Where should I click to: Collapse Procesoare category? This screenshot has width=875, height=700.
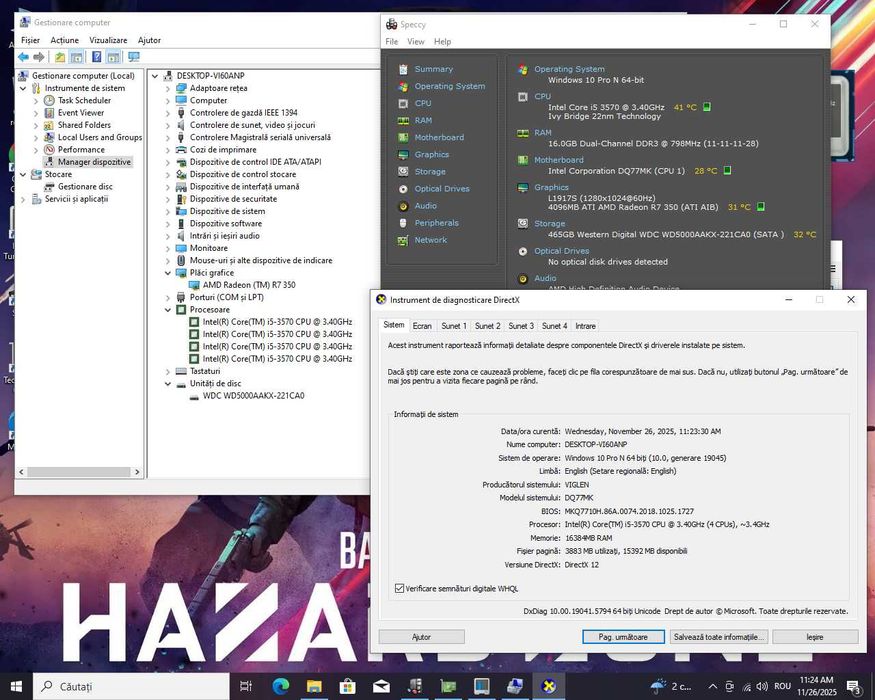[167, 310]
